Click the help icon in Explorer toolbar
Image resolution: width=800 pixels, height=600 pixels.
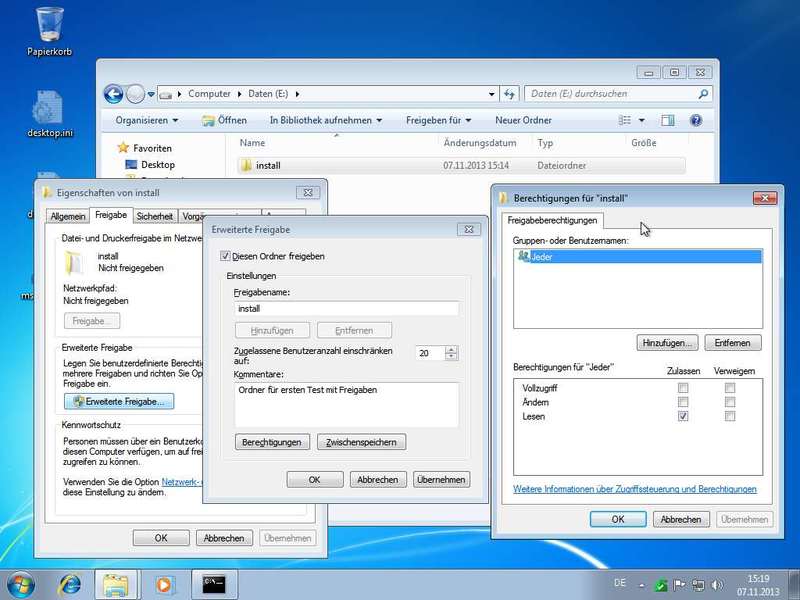coord(696,120)
